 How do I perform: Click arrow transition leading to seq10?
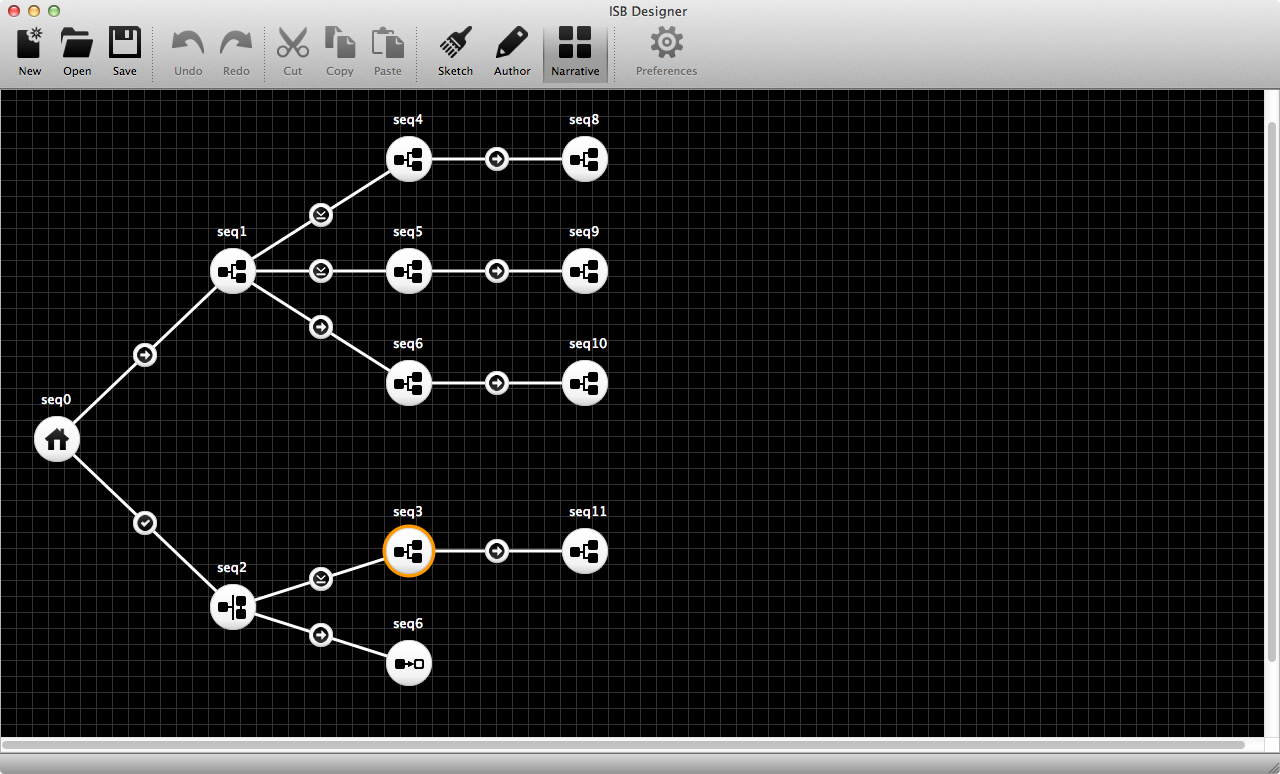coord(497,383)
